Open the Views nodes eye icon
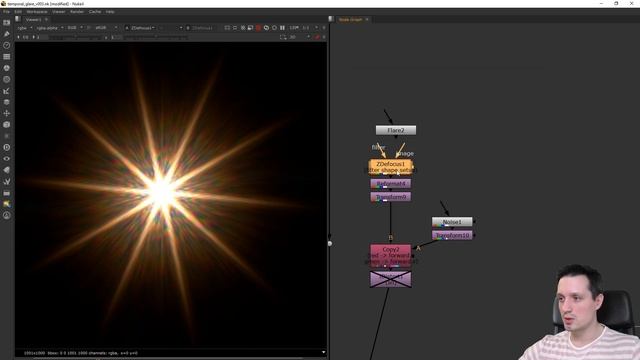Image resolution: width=640 pixels, height=360 pixels. point(7,159)
